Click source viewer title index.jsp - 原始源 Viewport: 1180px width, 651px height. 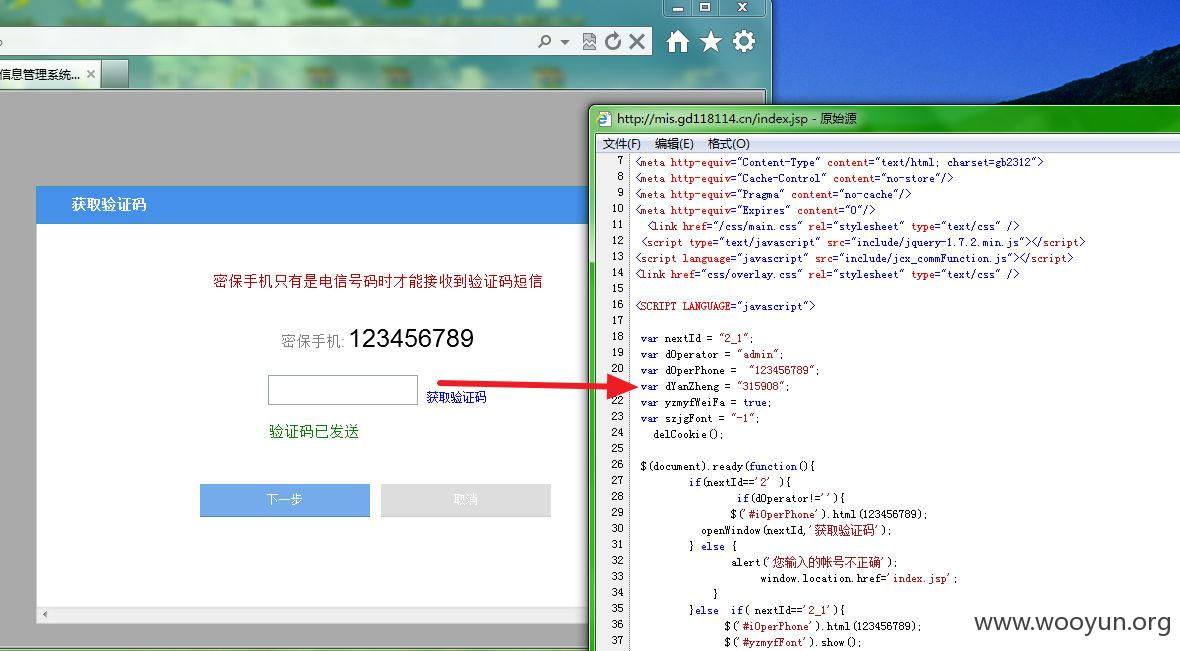737,119
